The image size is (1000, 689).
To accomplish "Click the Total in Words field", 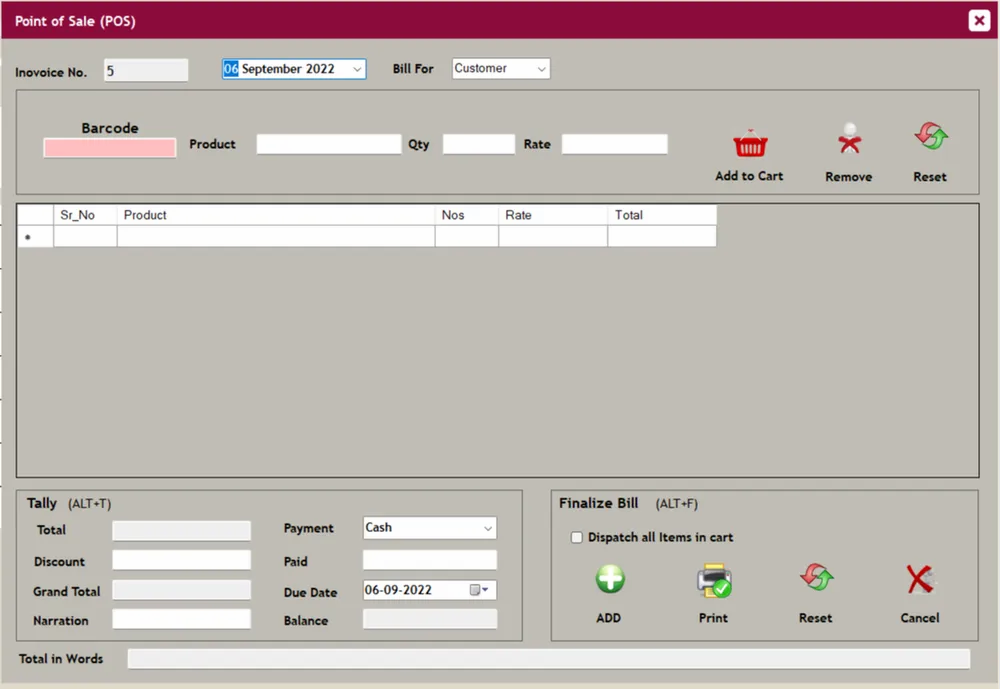I will click(x=548, y=659).
